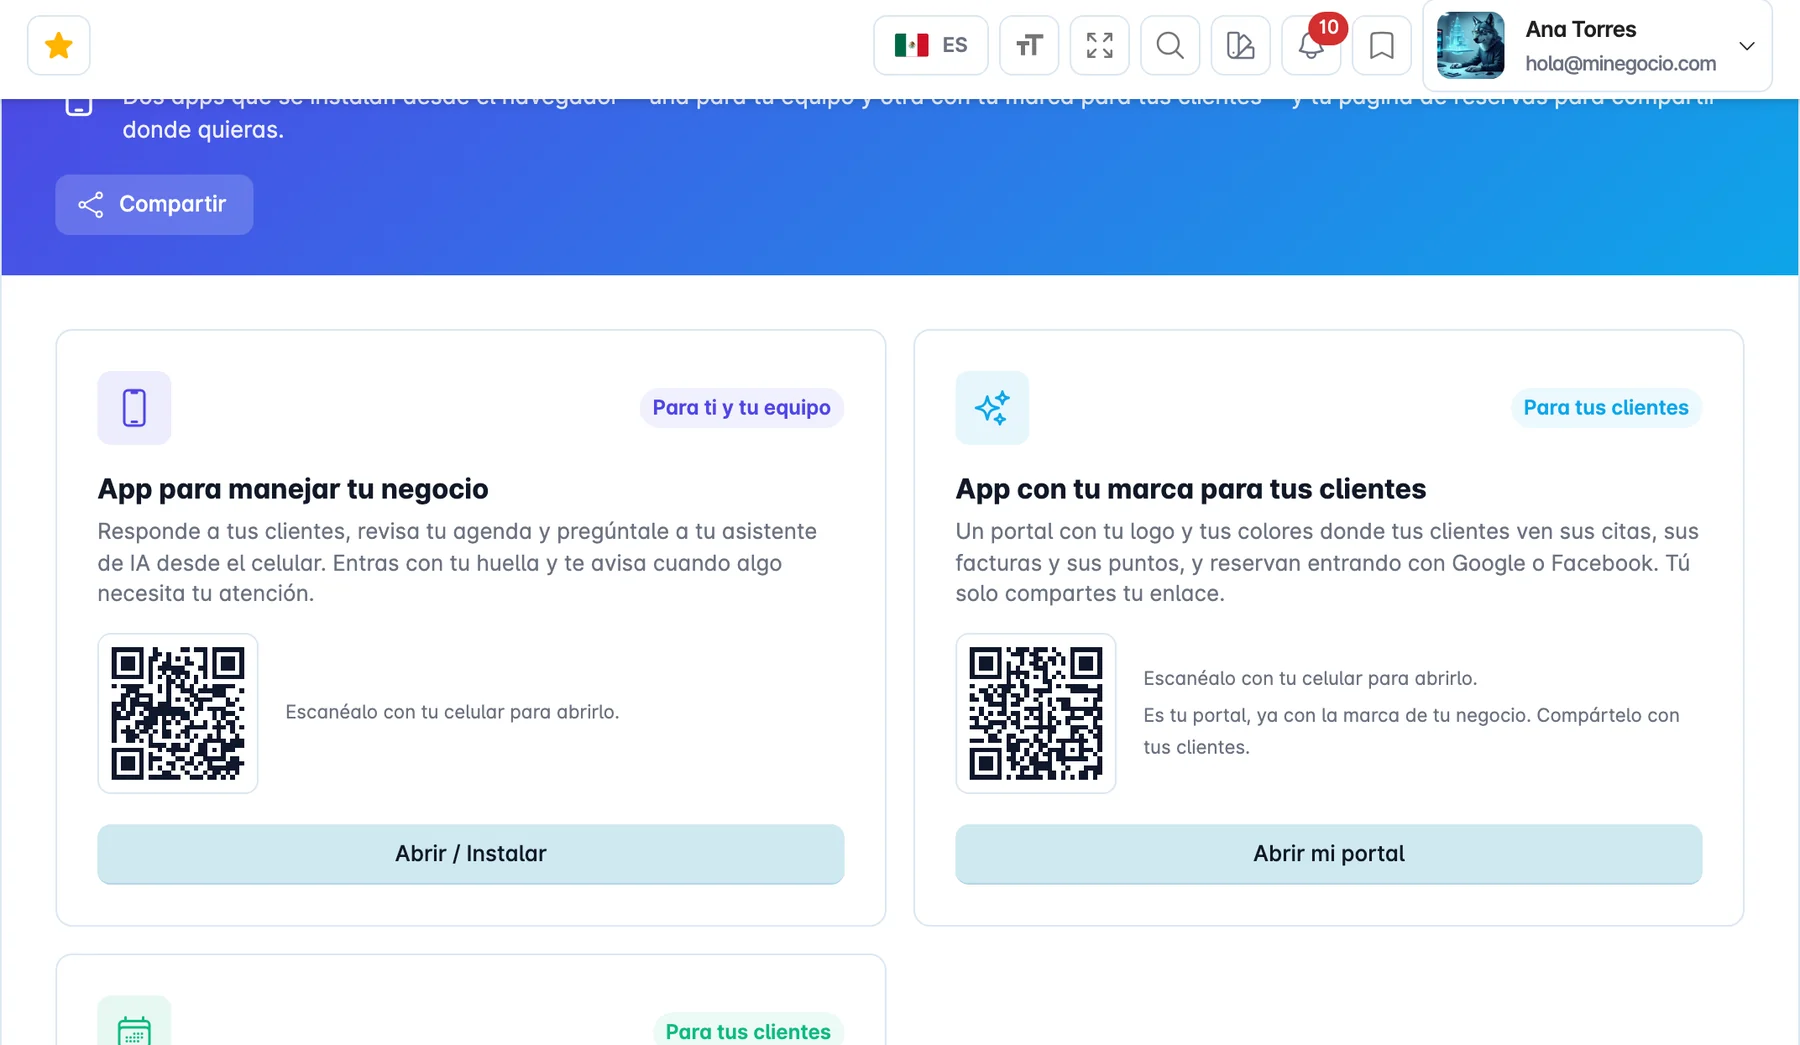Screen dimensions: 1800x1045
Task: Click heading 'App con tu marca para tus clientes'
Action: [x=1191, y=489]
